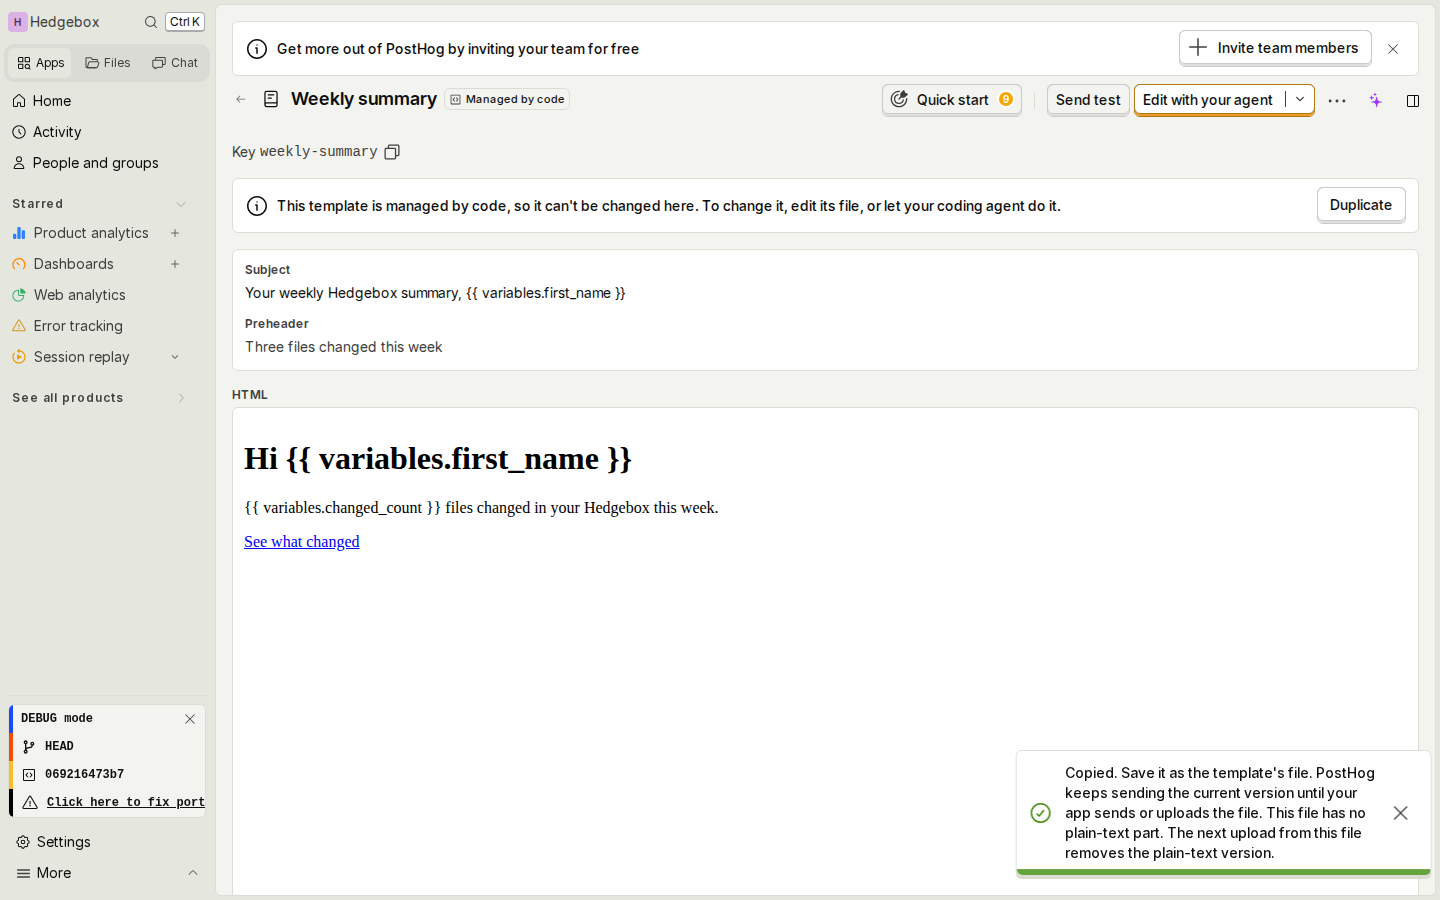Click the Managed by code badge
This screenshot has width=1440, height=900.
tap(507, 99)
